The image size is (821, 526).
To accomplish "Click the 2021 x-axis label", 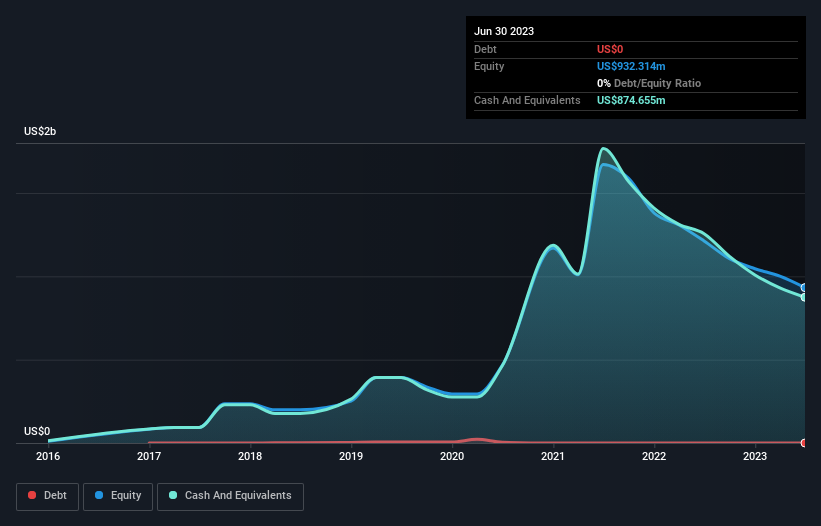I will click(553, 456).
